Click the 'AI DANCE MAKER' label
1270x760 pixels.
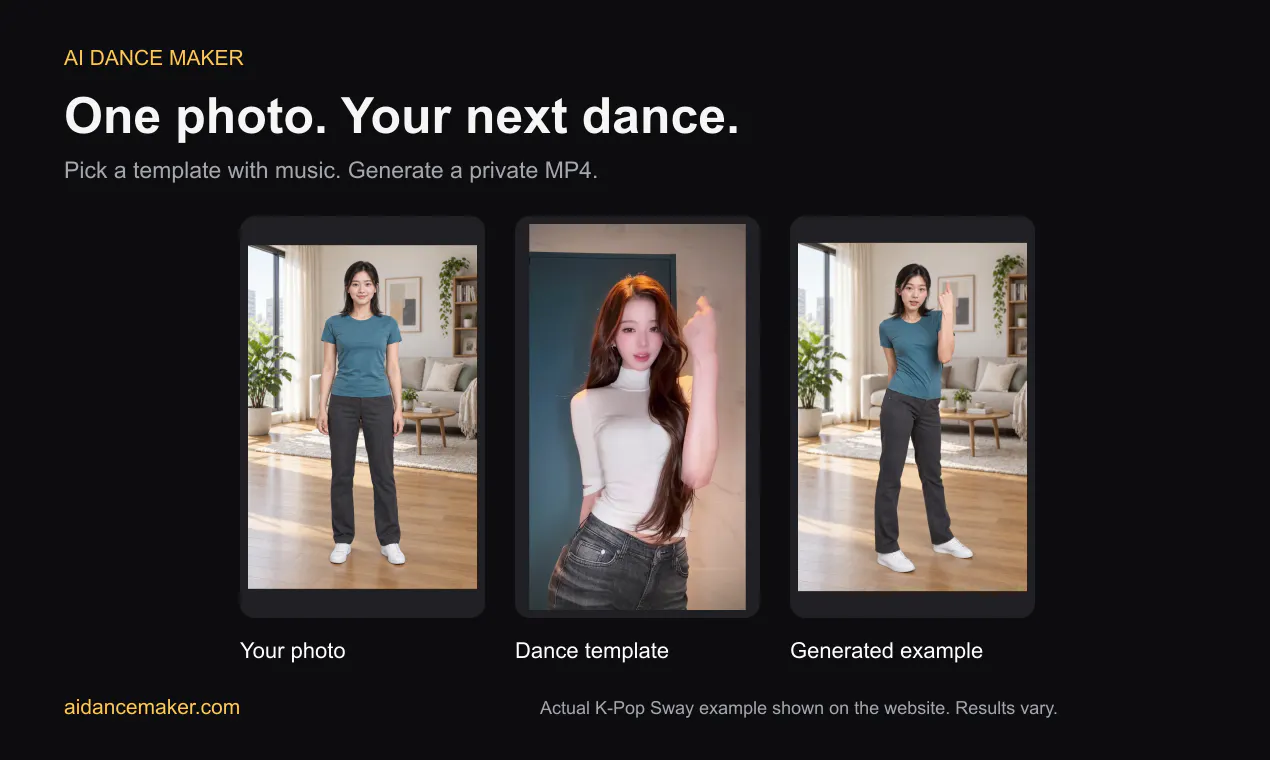coord(154,58)
